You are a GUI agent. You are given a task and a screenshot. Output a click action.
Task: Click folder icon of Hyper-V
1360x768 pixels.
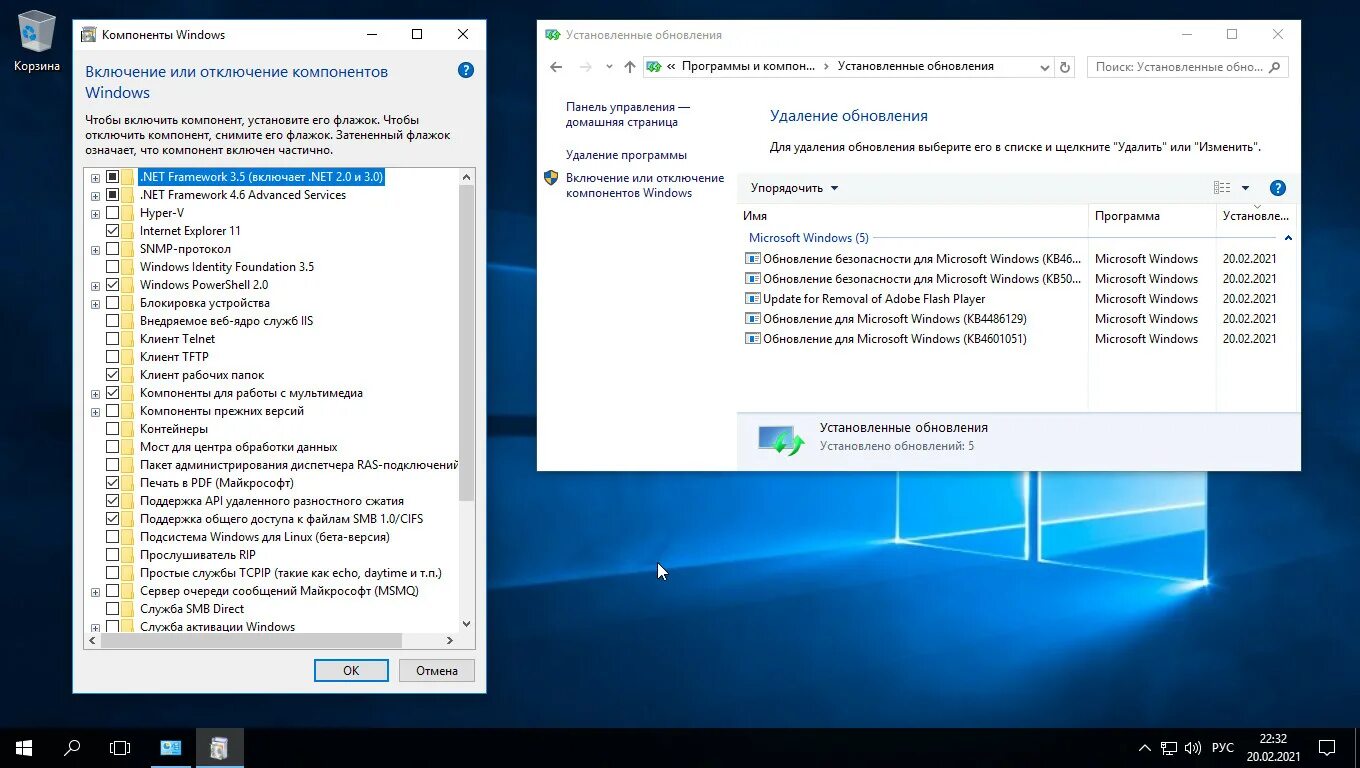[127, 213]
